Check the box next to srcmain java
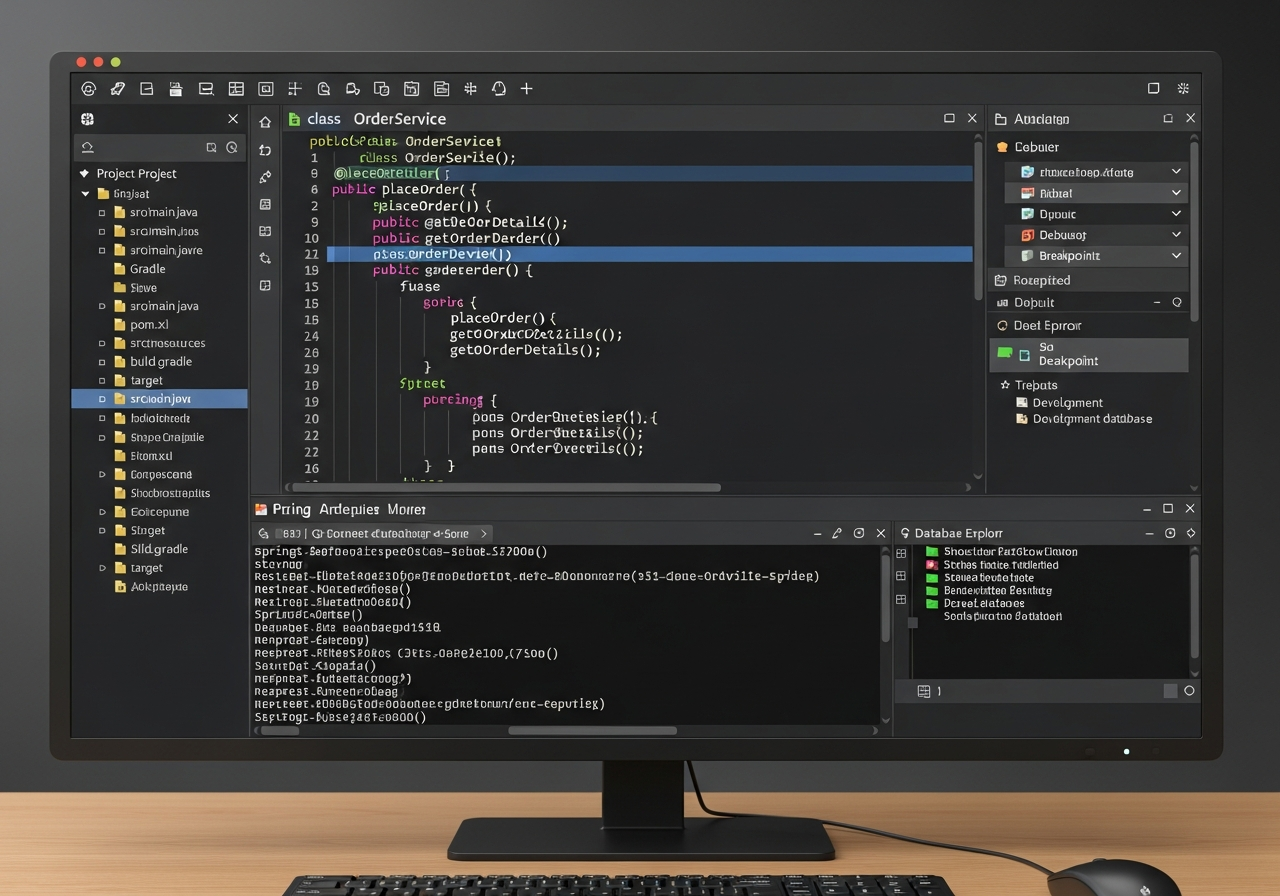This screenshot has width=1280, height=896. (100, 212)
